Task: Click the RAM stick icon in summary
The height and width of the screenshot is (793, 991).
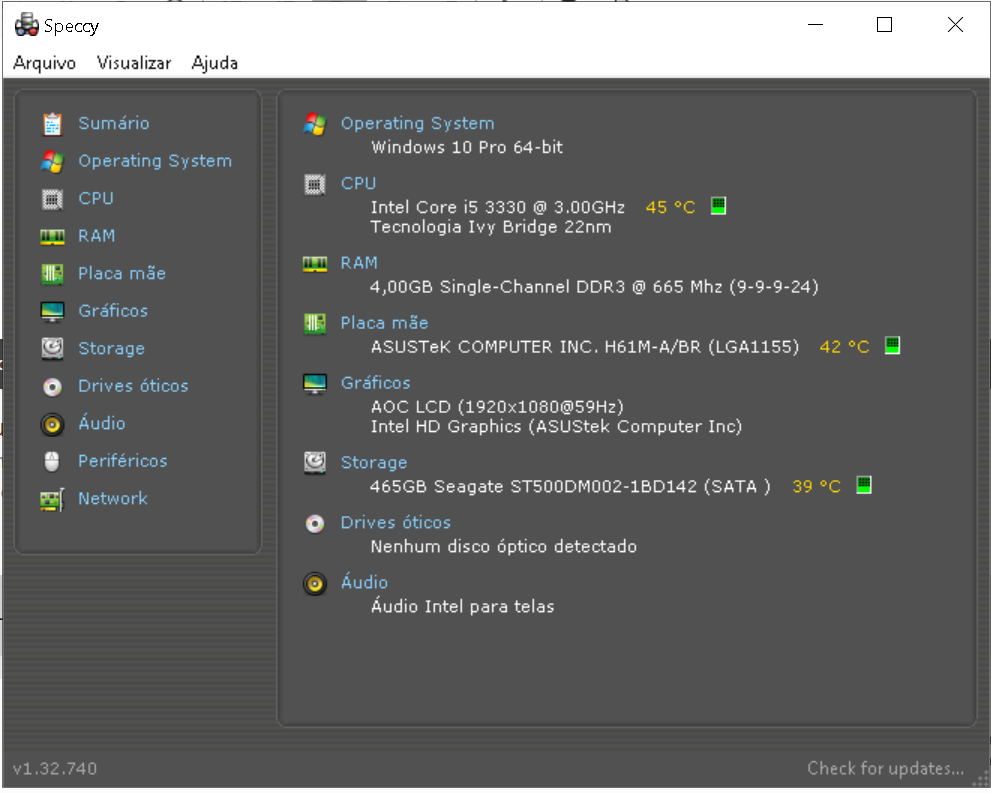Action: click(315, 263)
